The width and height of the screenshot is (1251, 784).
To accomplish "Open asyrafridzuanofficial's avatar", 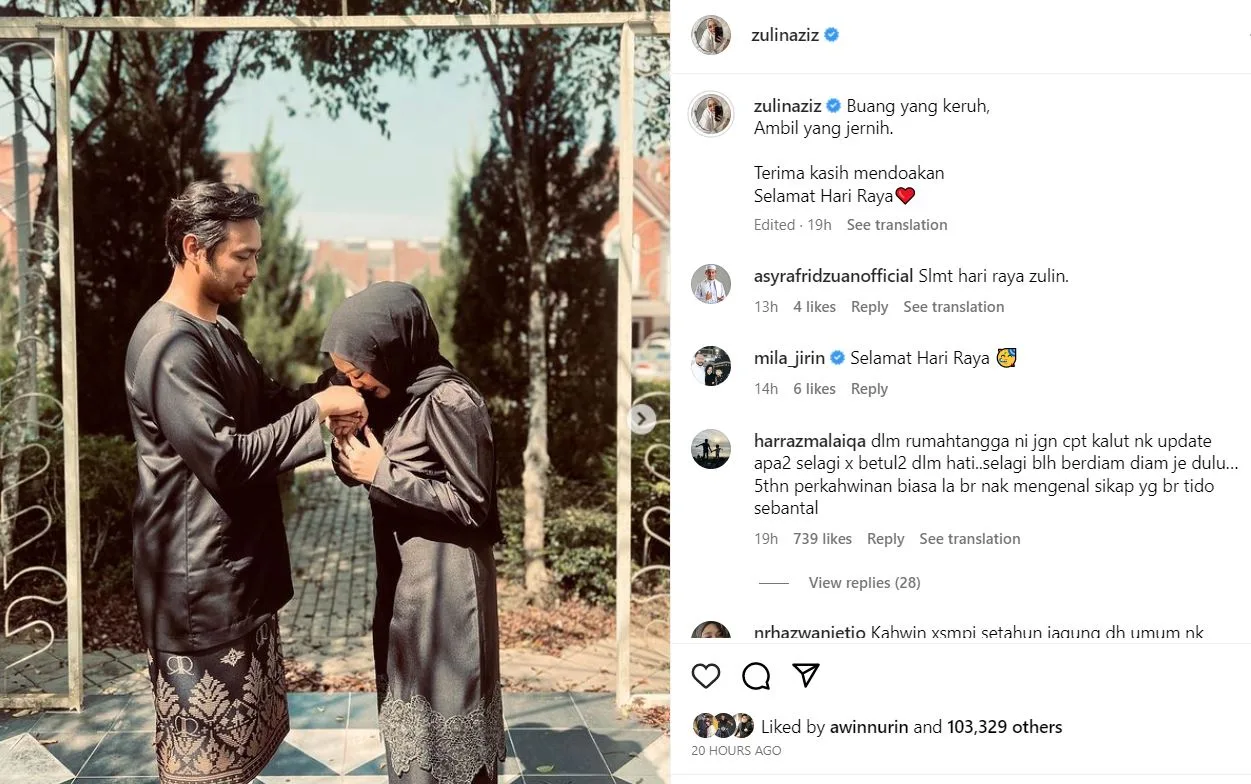I will 711,284.
